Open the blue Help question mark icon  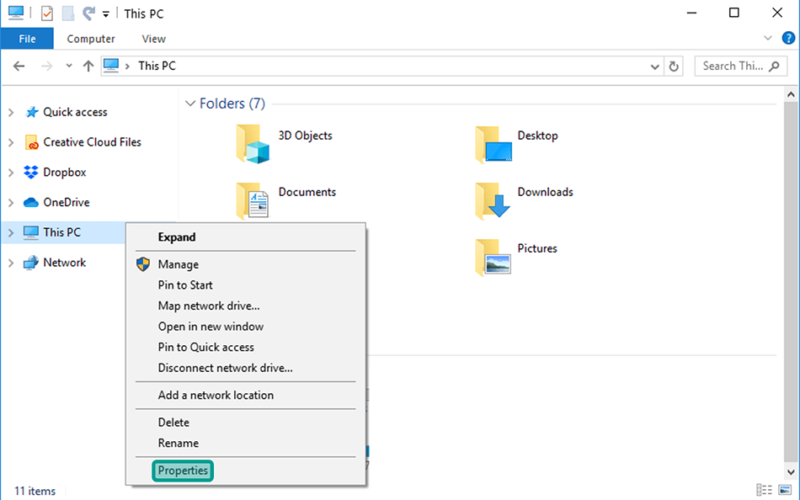tap(788, 38)
